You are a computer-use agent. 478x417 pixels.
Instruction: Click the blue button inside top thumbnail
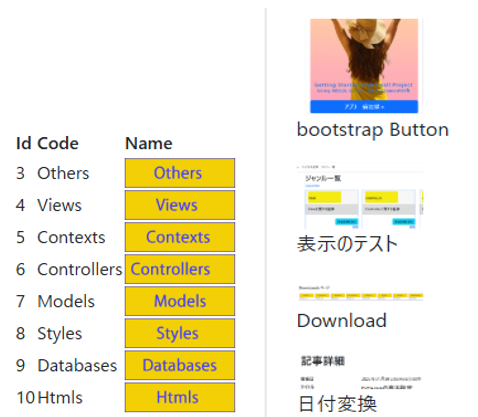(364, 107)
